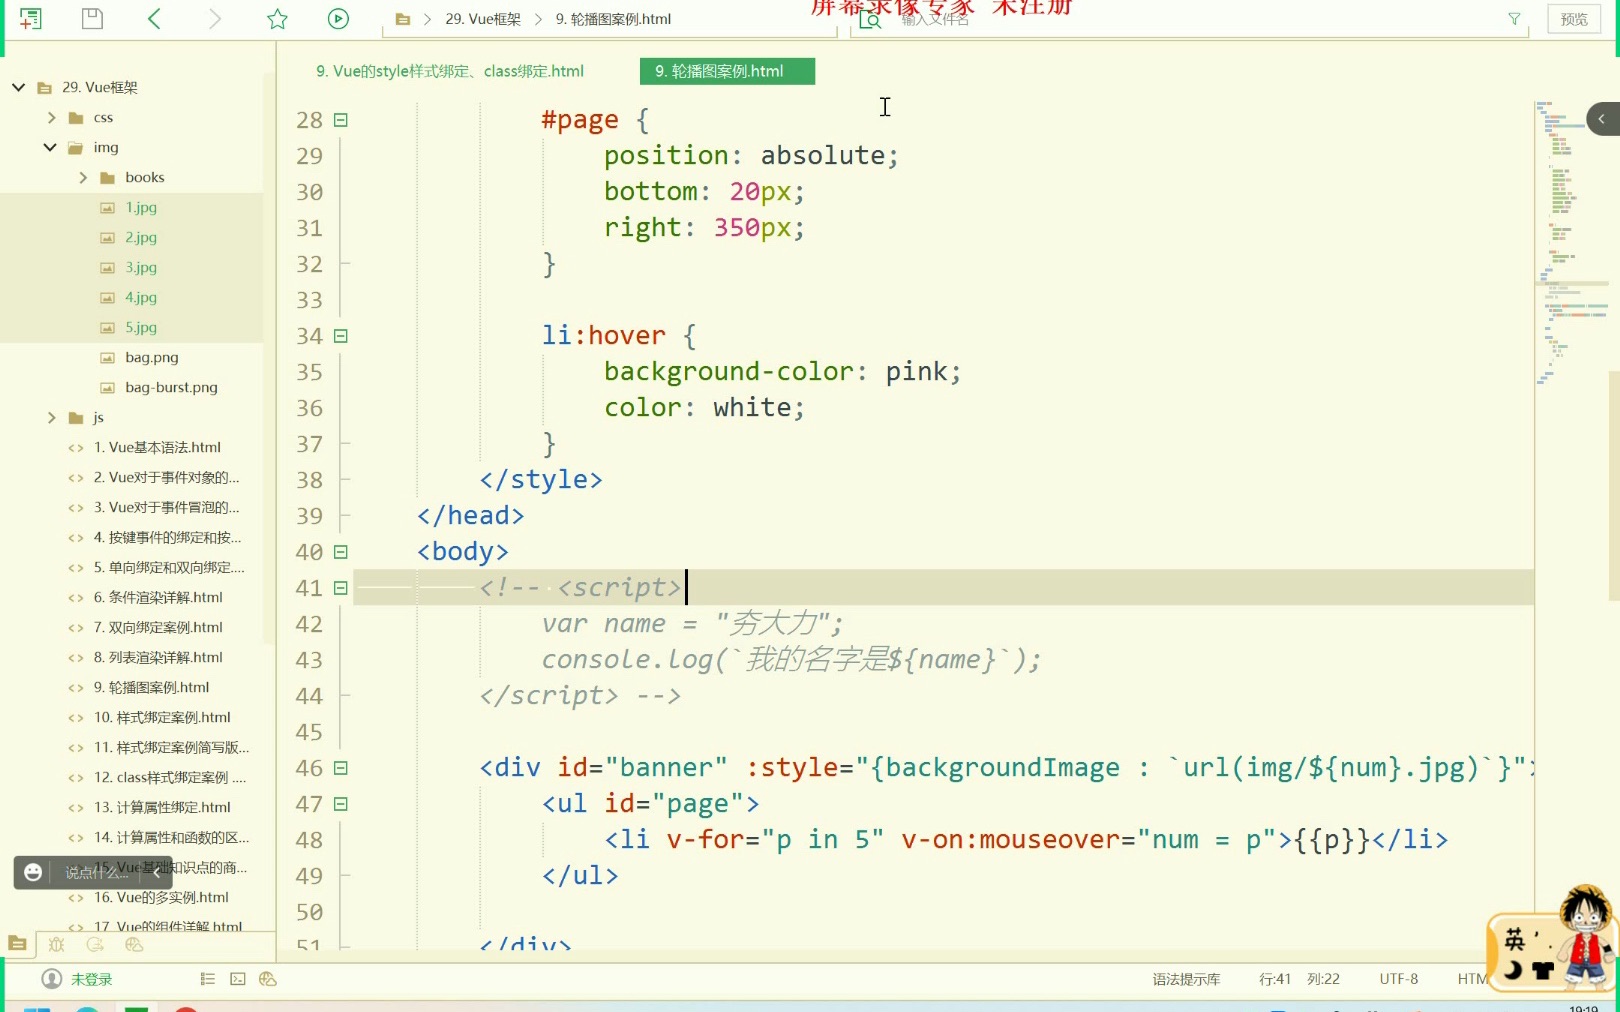Fold the body tag at line 40
The height and width of the screenshot is (1012, 1620).
click(x=340, y=552)
